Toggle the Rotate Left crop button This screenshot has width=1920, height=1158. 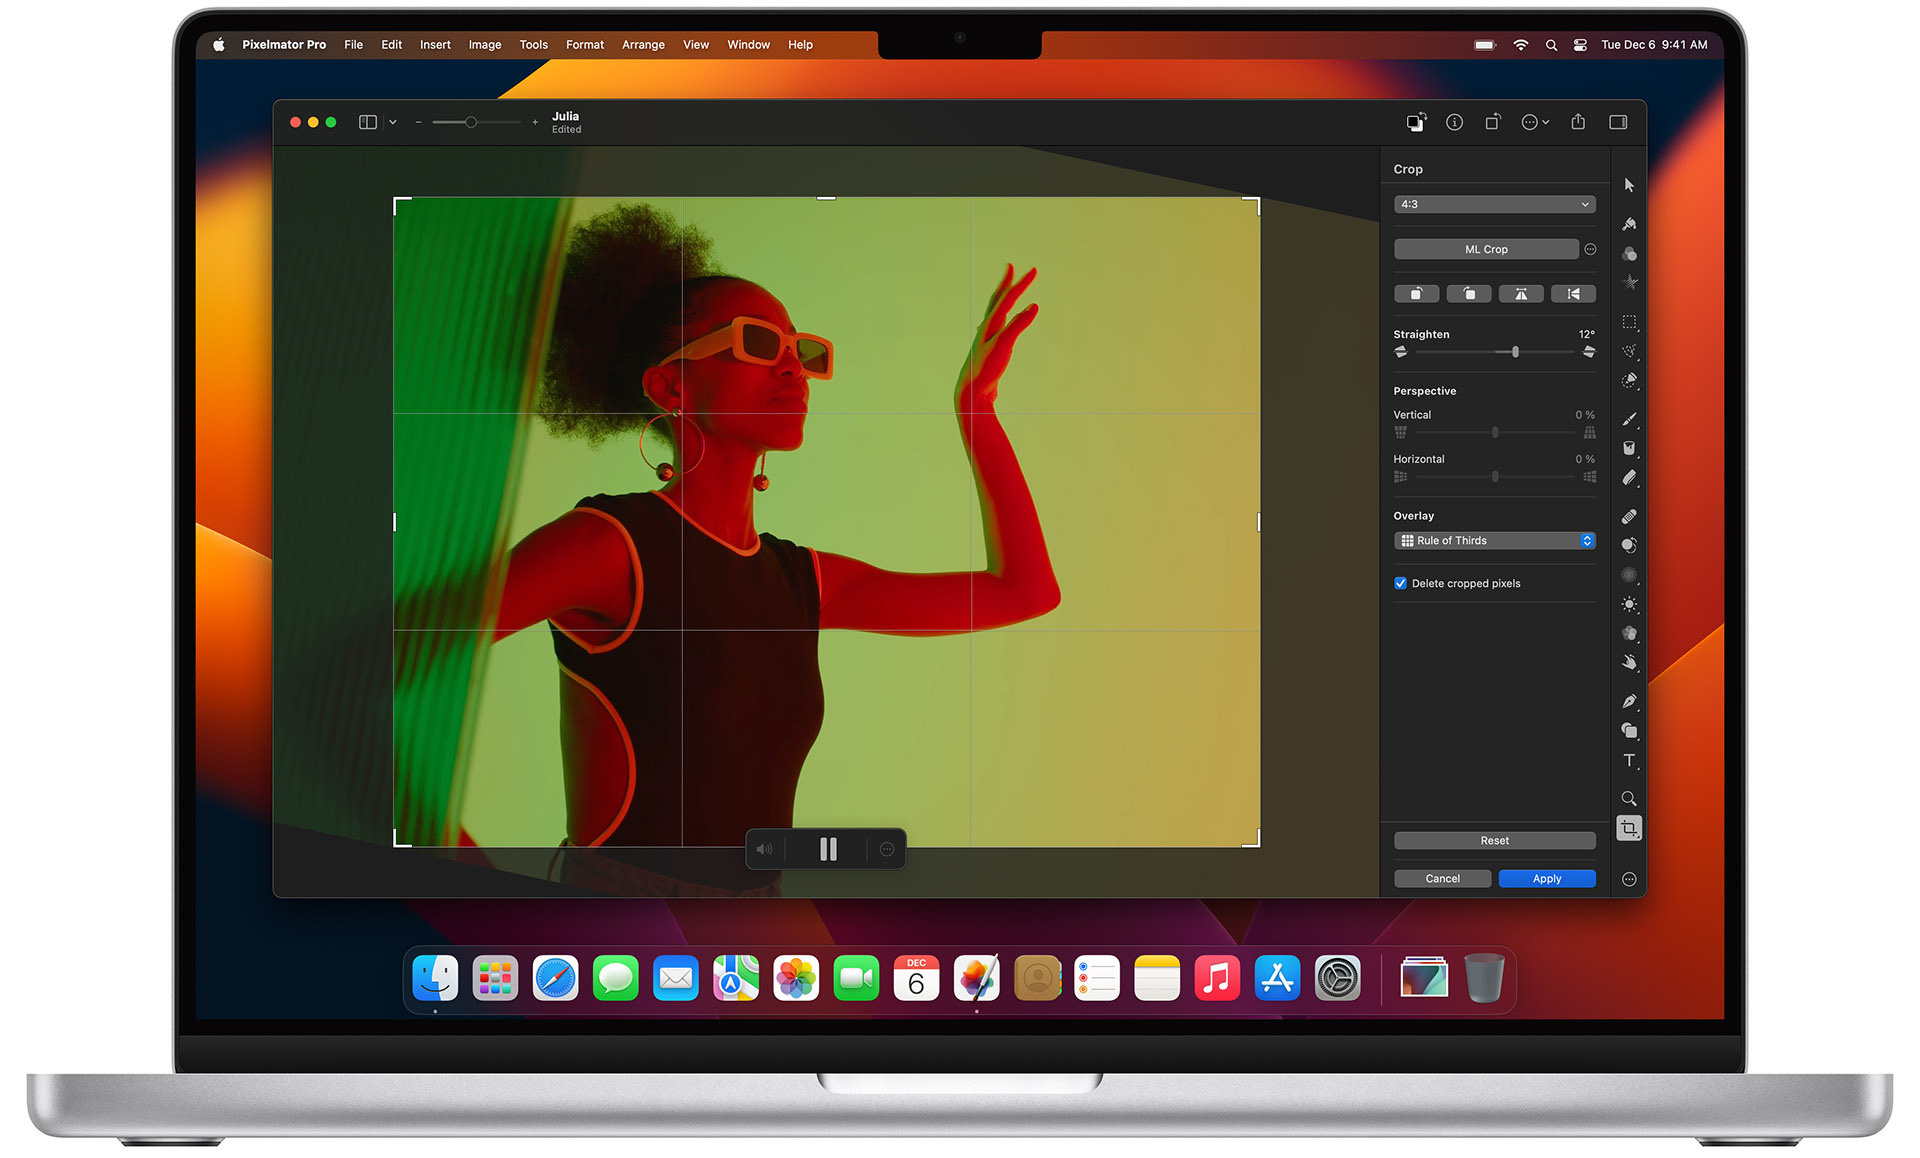(x=1416, y=293)
